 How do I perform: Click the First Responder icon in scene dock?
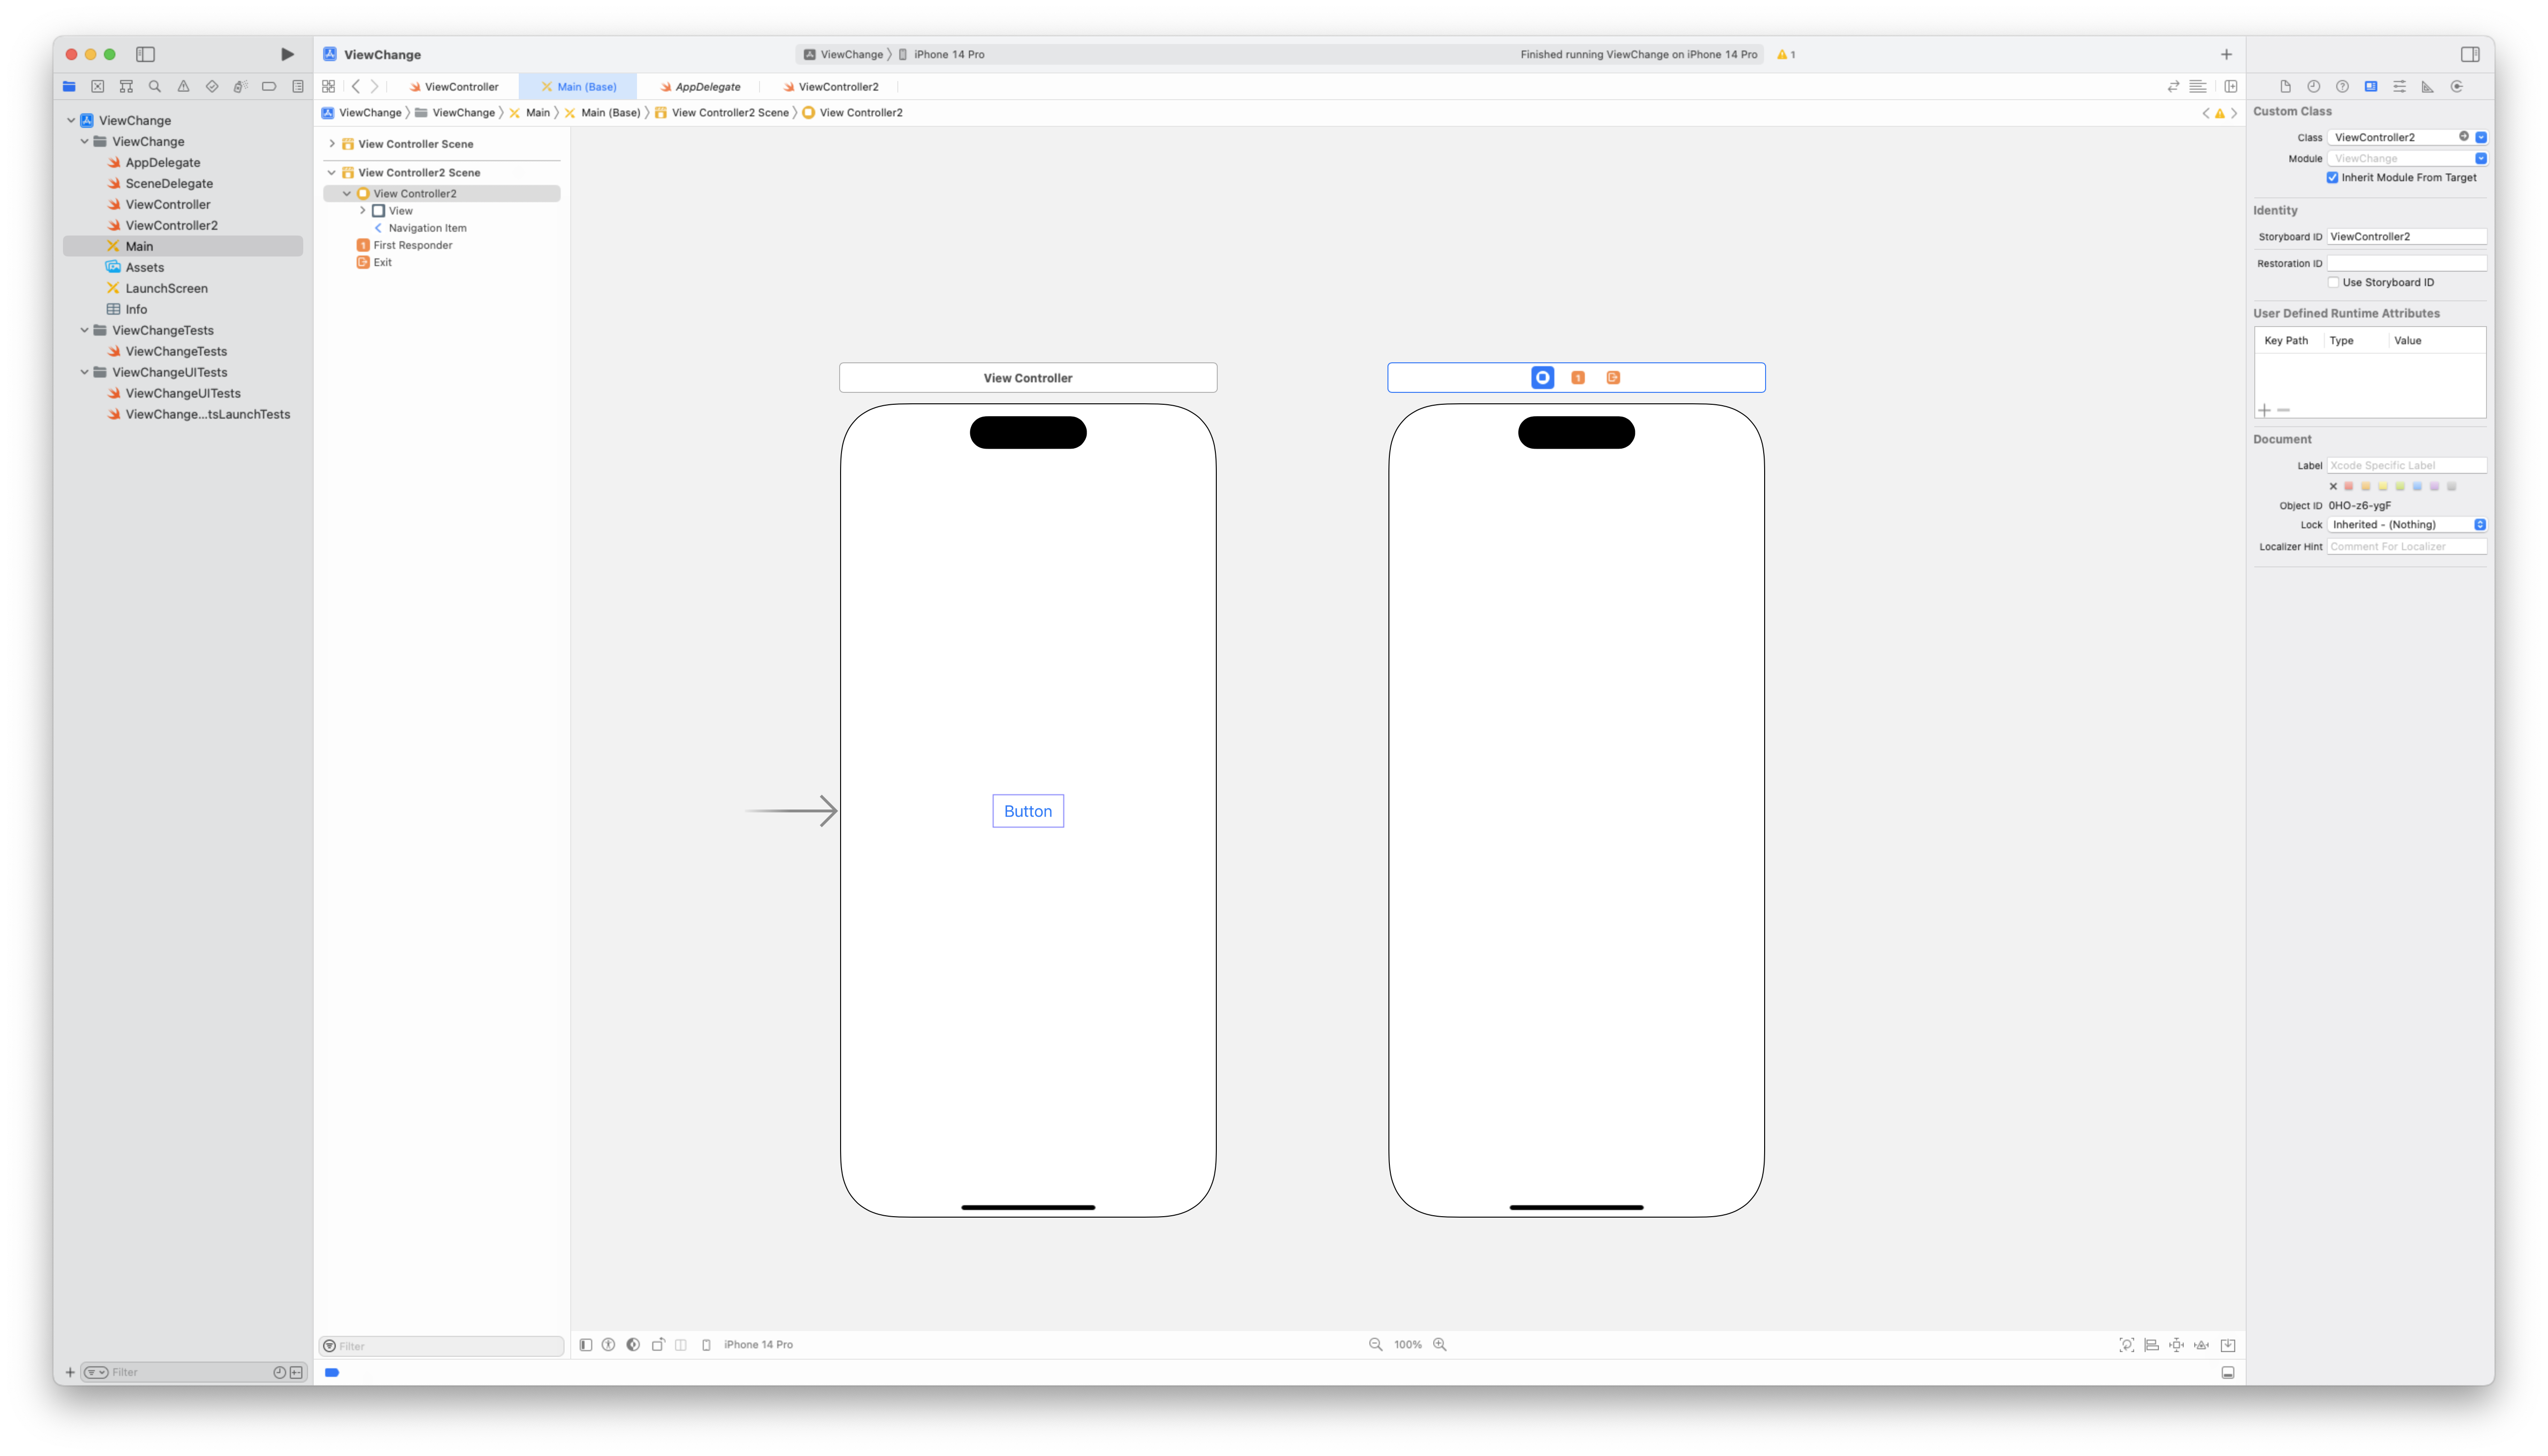[1578, 378]
